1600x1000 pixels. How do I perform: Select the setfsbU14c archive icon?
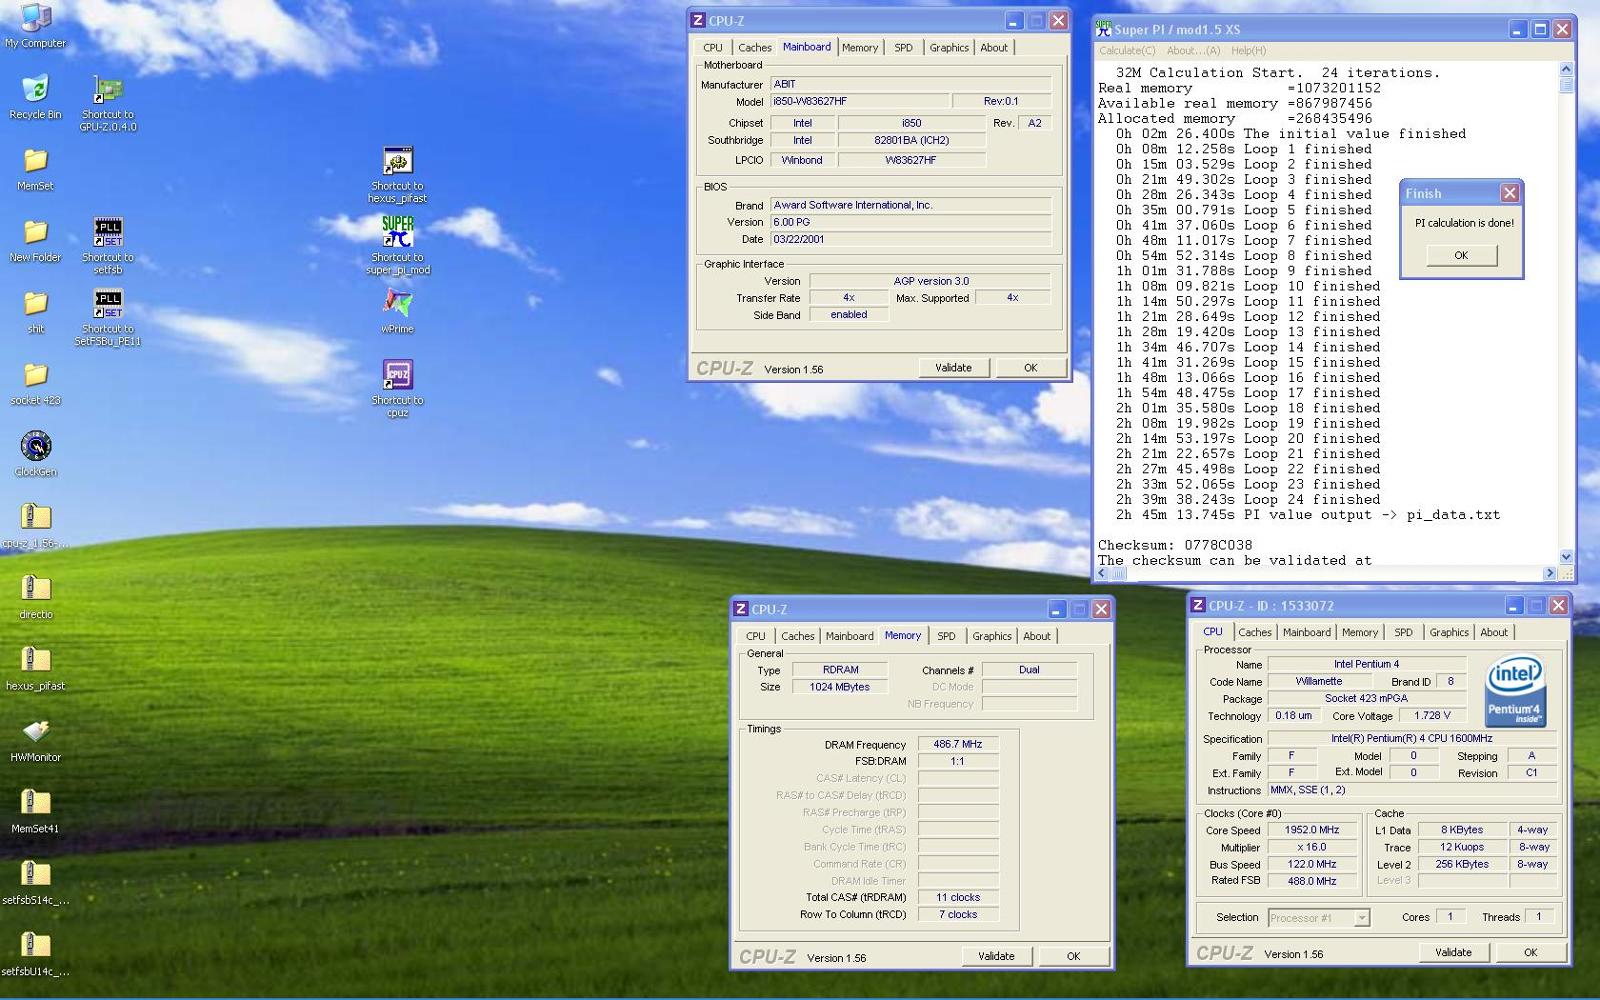35,954
